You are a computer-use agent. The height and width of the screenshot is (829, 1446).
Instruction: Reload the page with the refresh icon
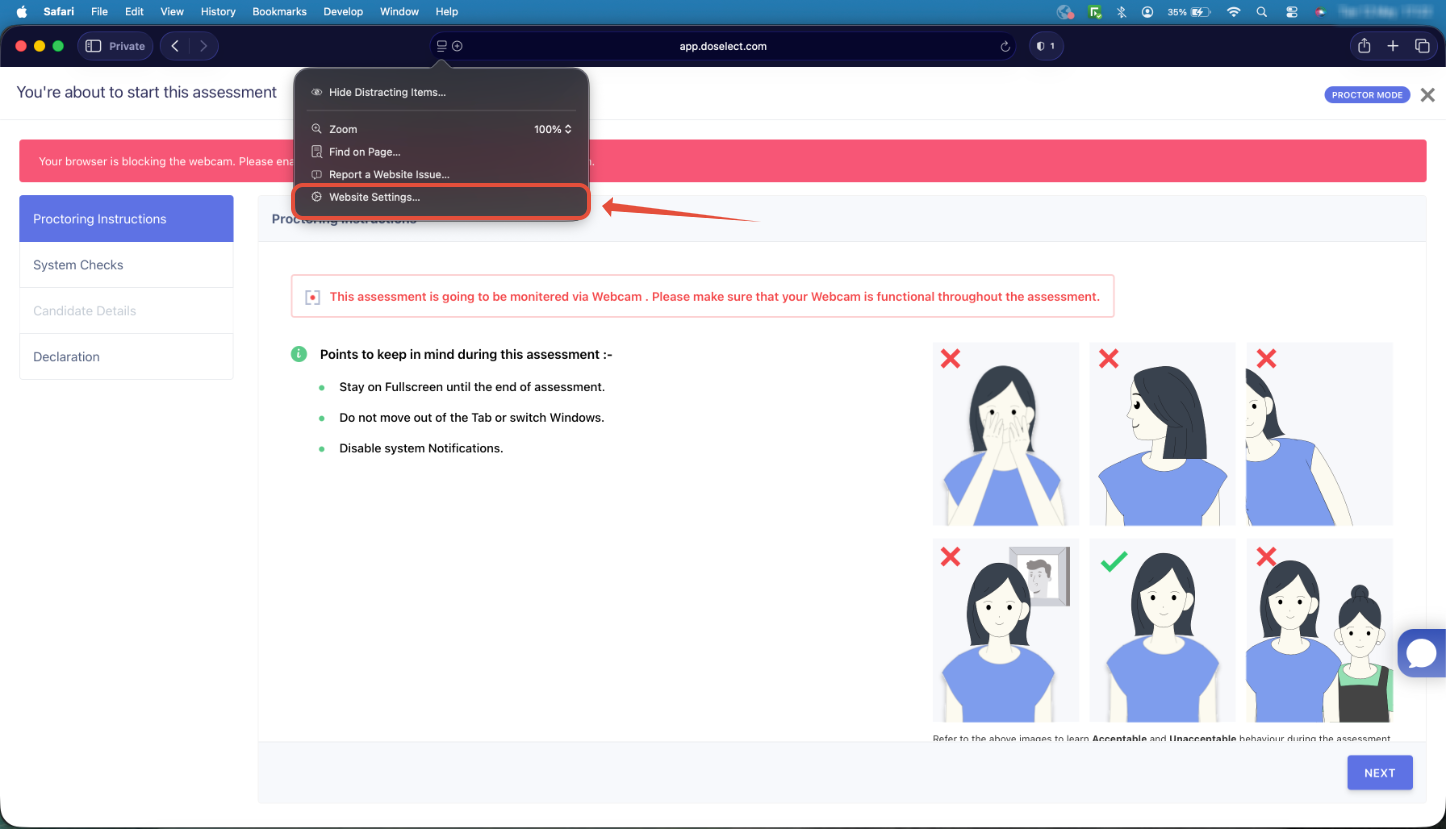click(x=1005, y=46)
